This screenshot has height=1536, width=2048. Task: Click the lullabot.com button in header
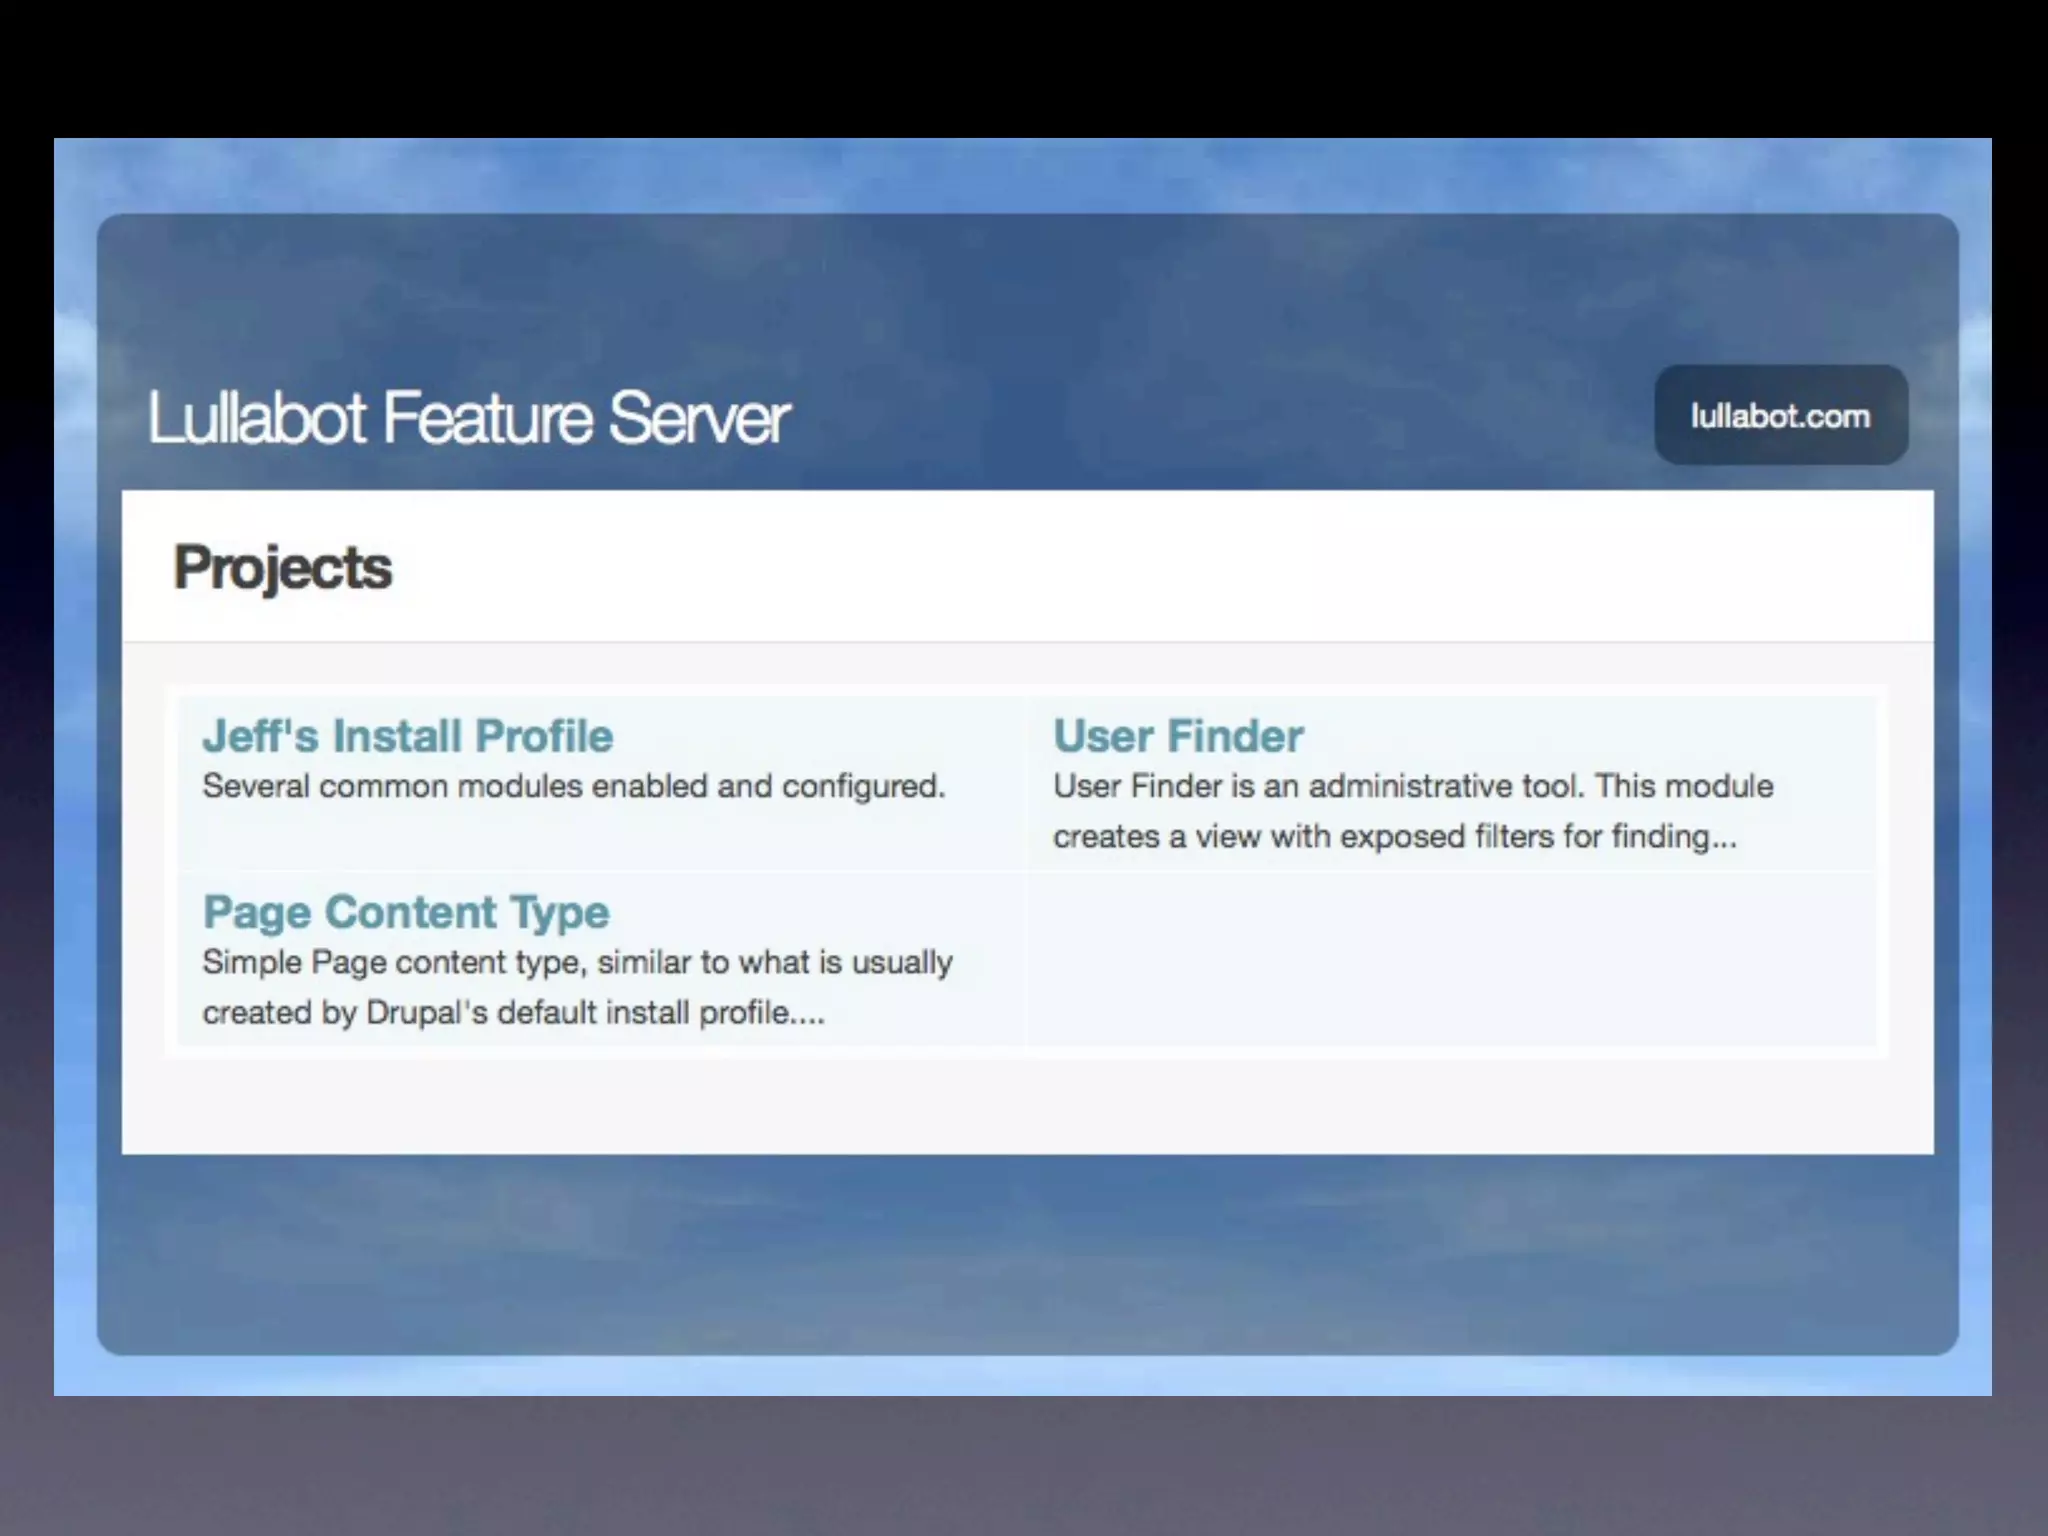(1780, 416)
